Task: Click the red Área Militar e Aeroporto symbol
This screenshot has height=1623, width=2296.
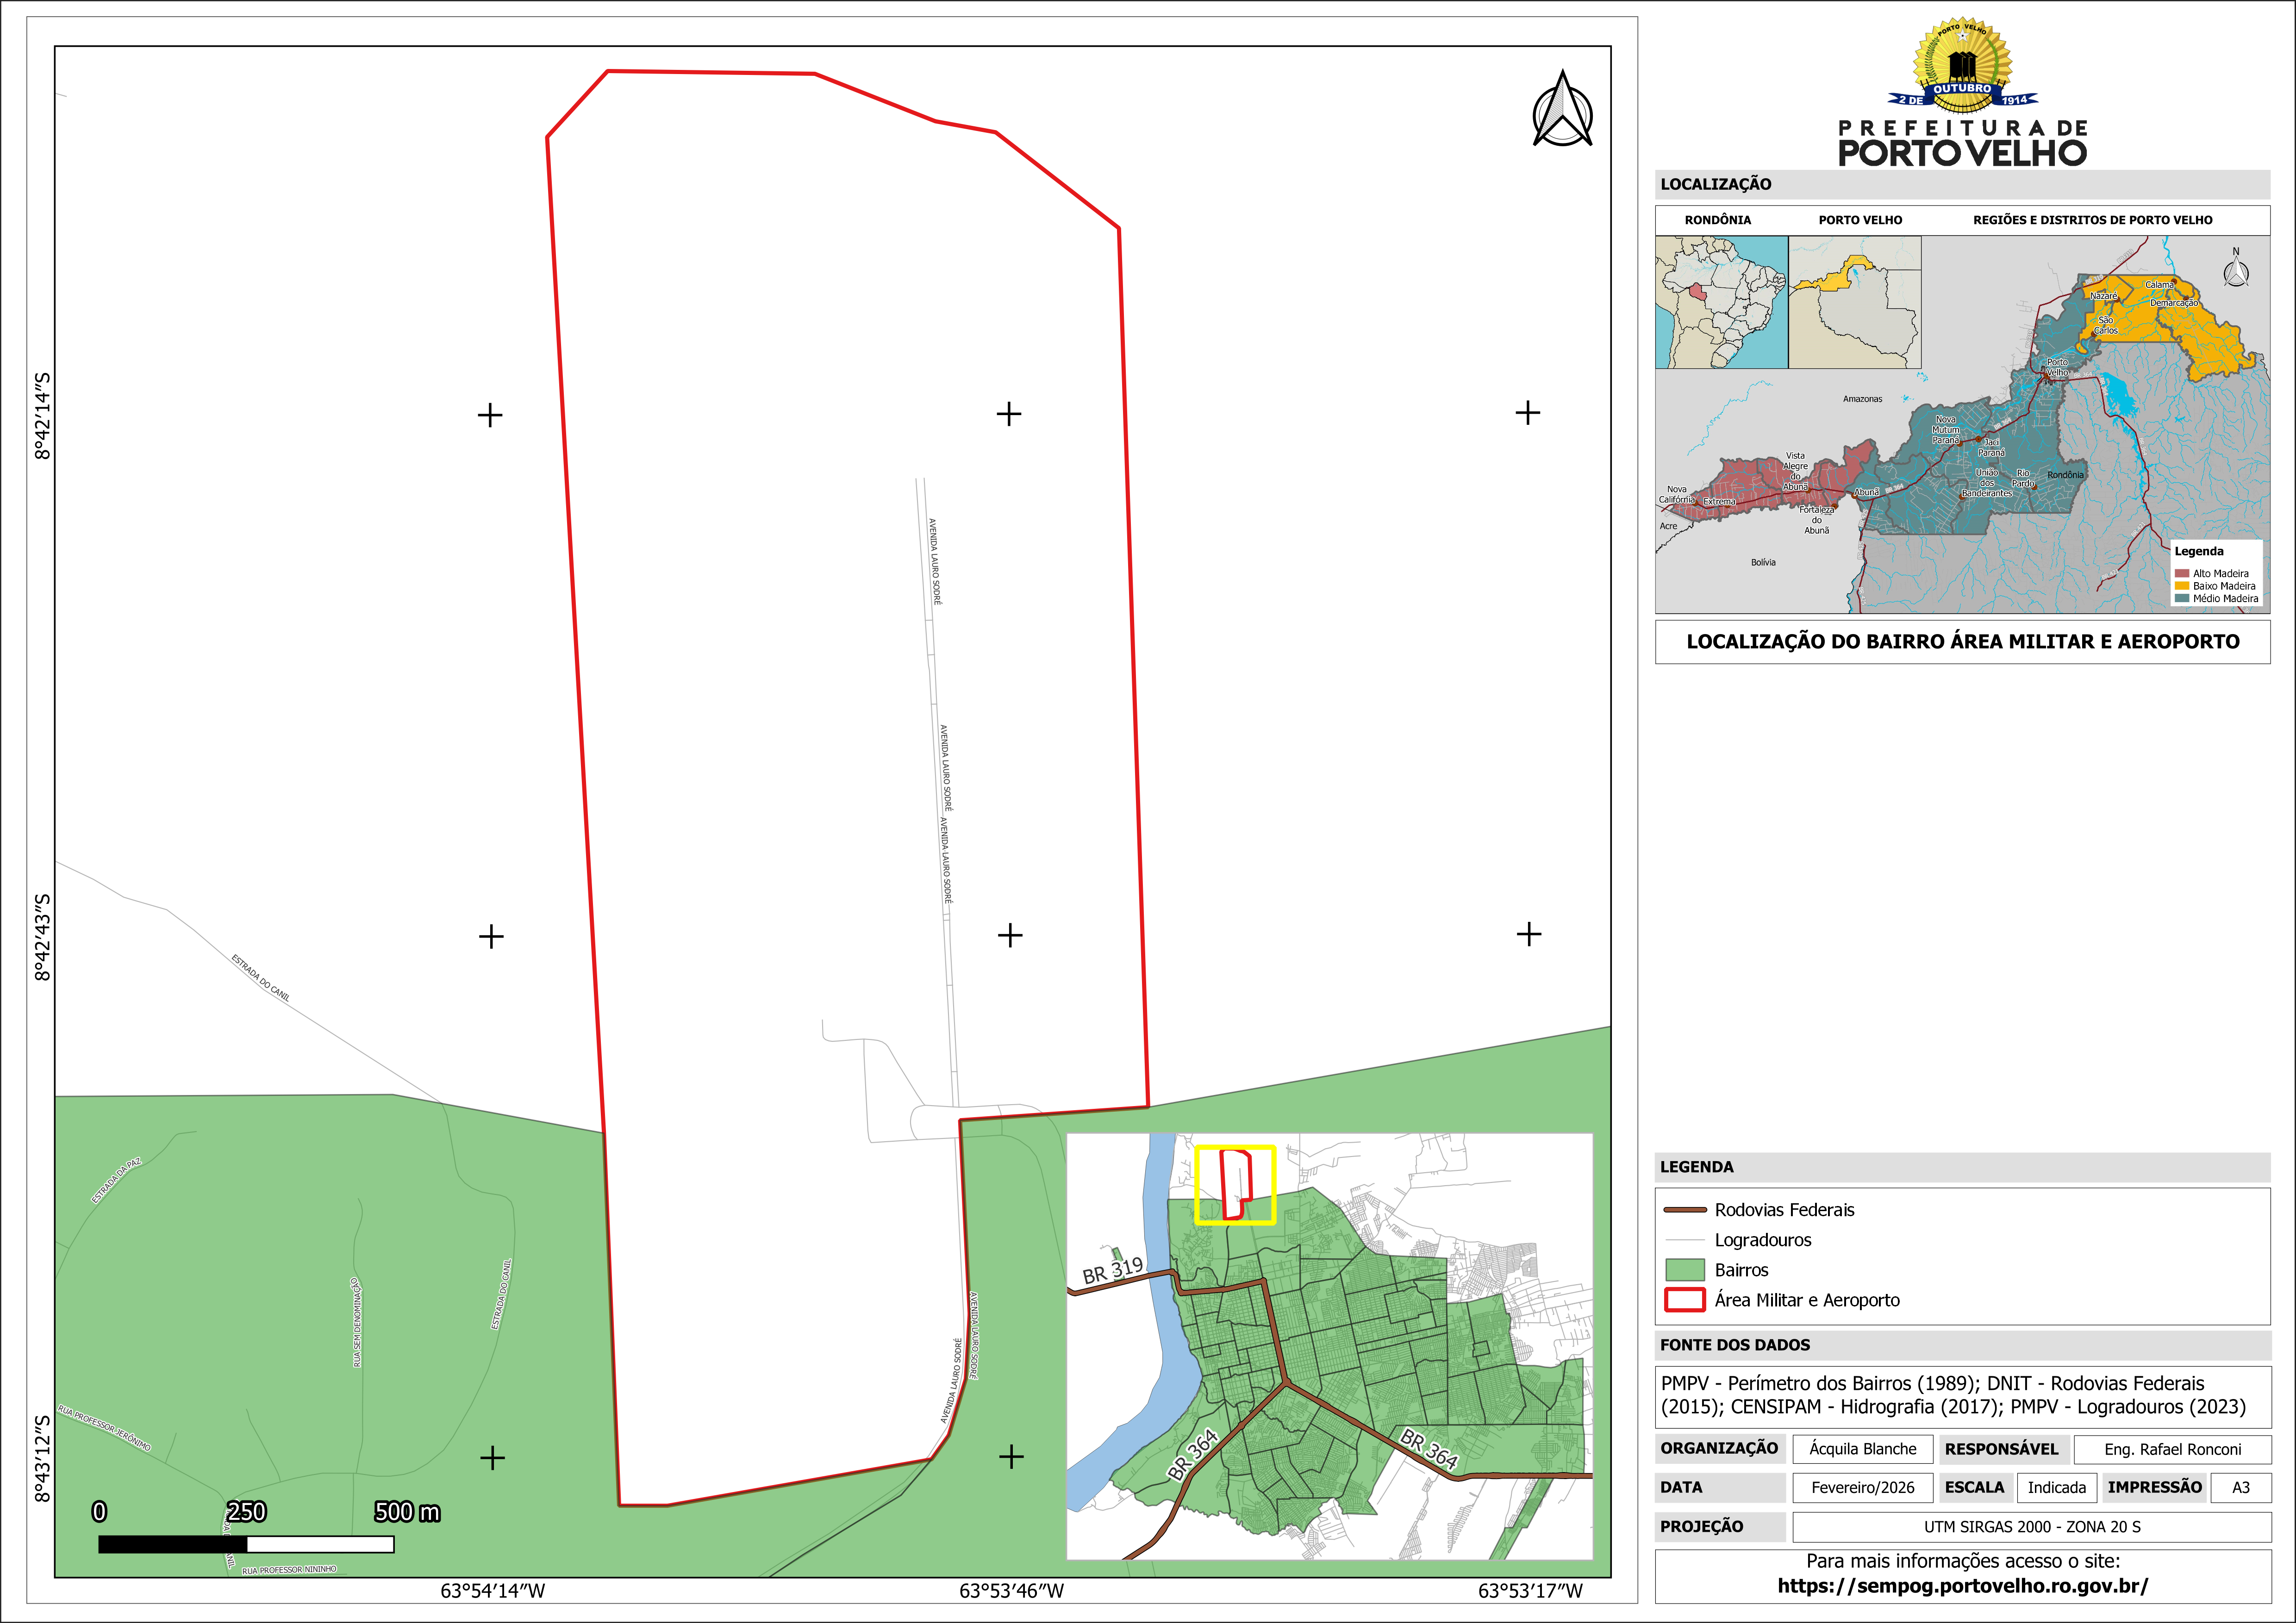Action: tap(1684, 1300)
